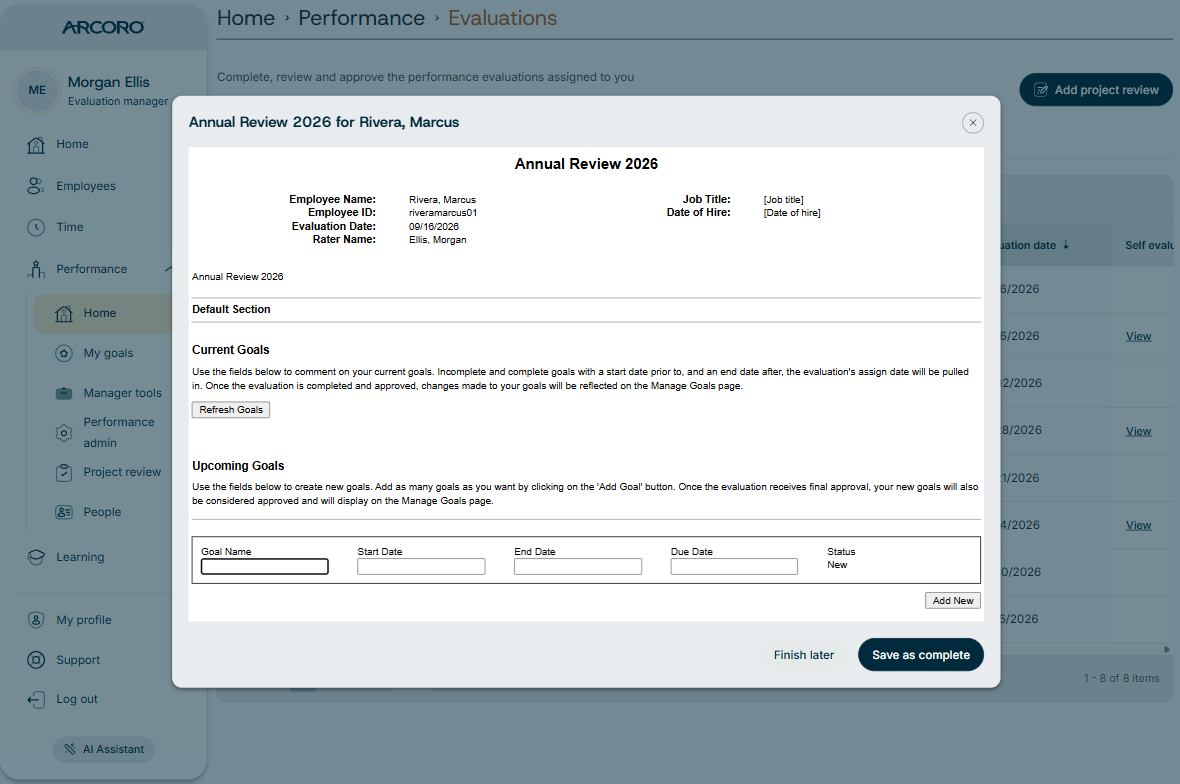Open the AI Assistant
The width and height of the screenshot is (1180, 784).
tap(104, 749)
